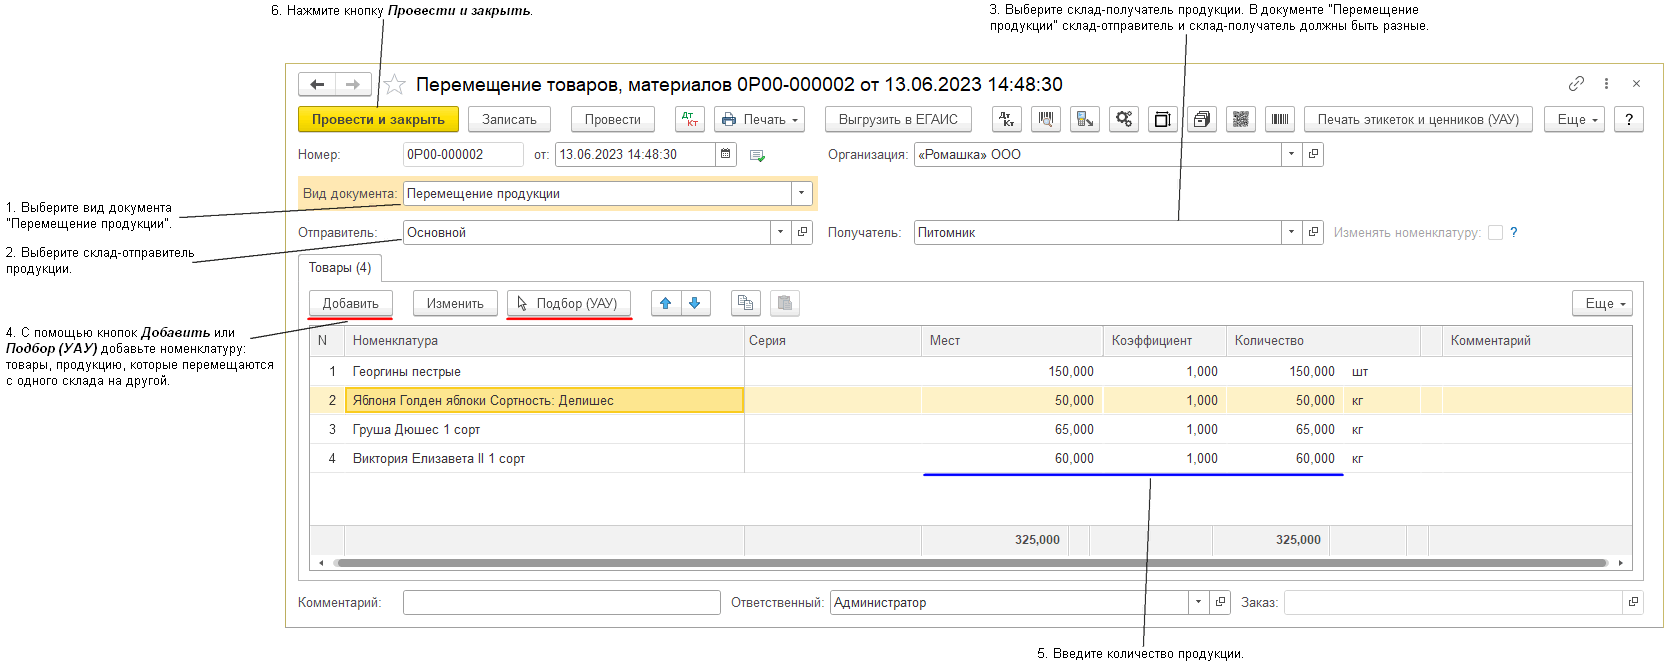Click the gears settings icon in toolbar
The width and height of the screenshot is (1664, 664).
(x=1124, y=120)
